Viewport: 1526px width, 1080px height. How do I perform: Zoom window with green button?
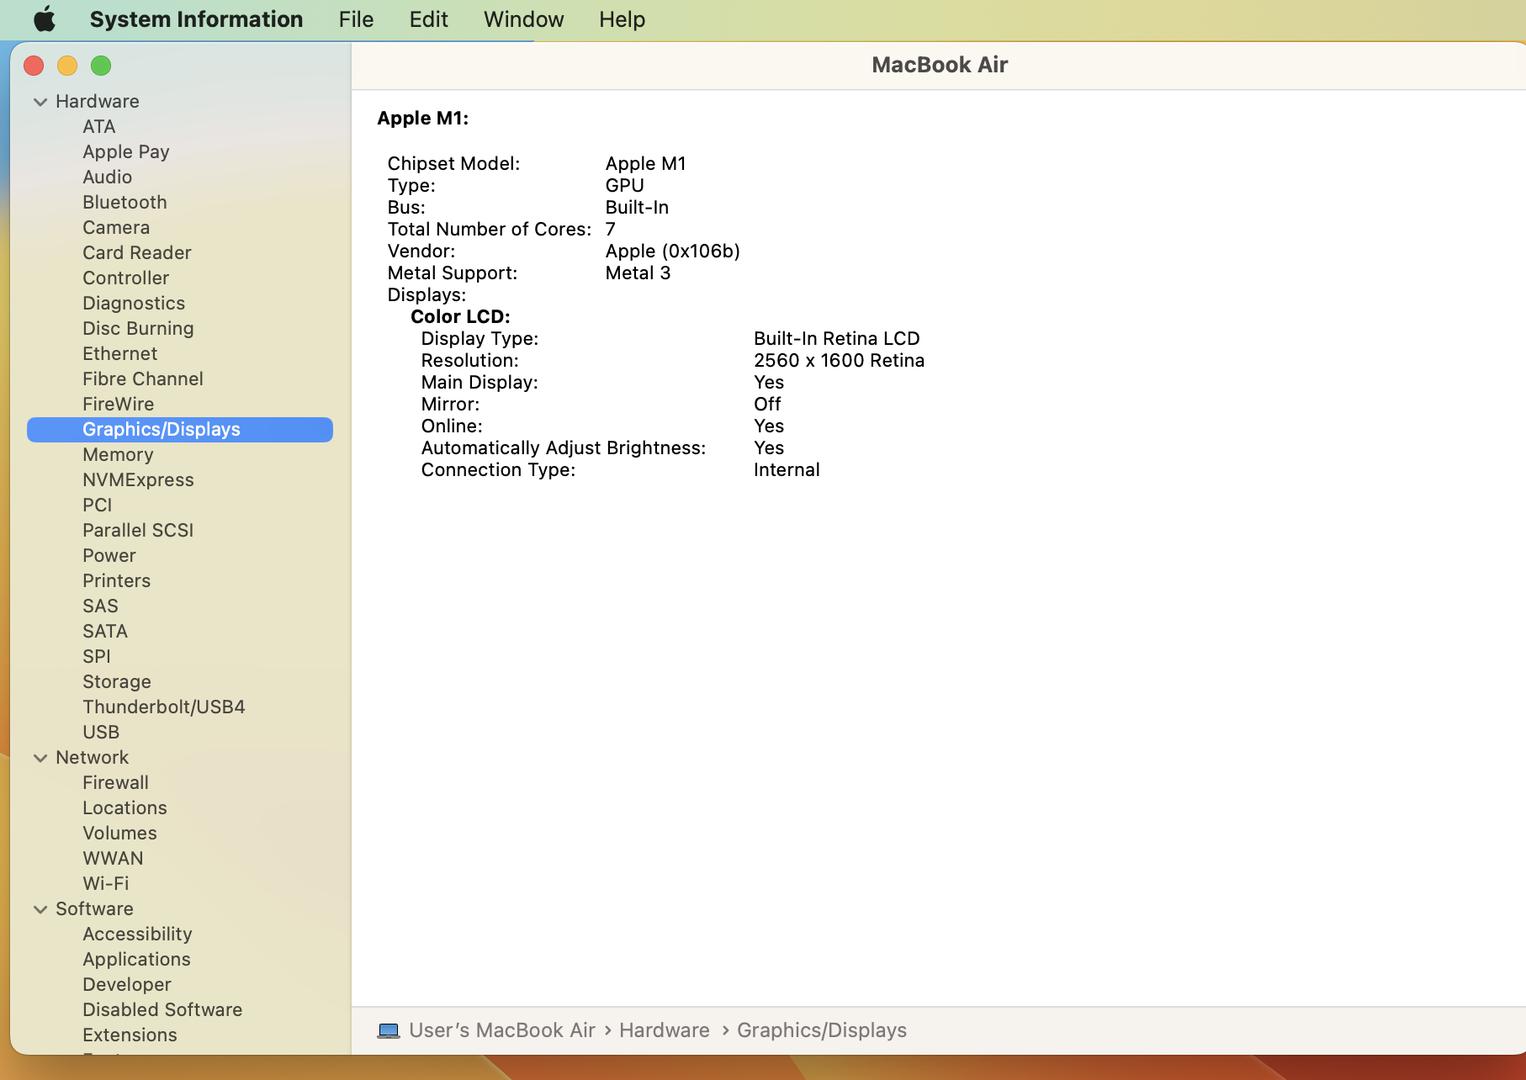[x=101, y=66]
